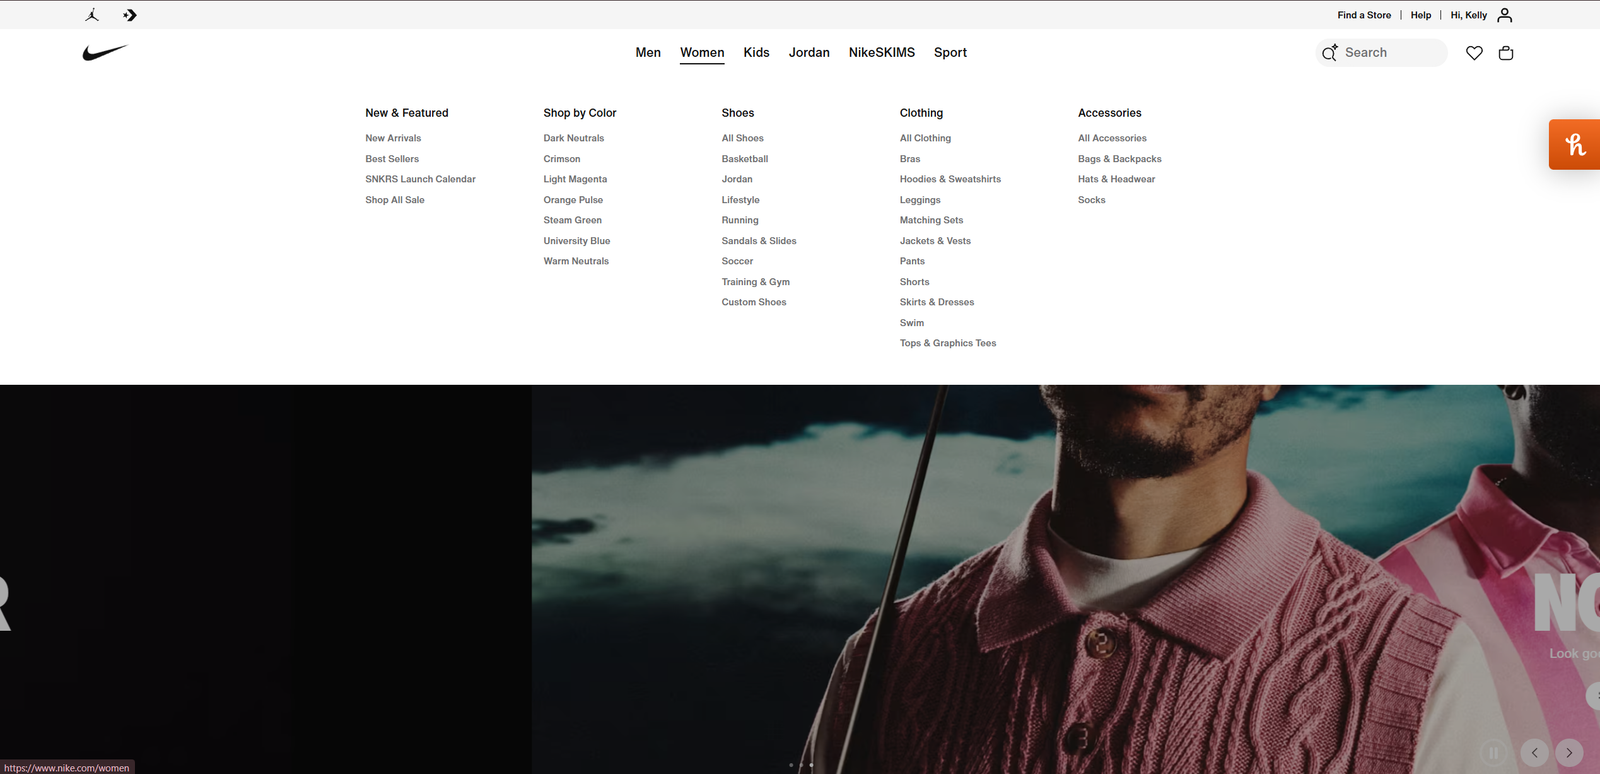
Task: Expand the Kids navigation menu
Action: [756, 53]
